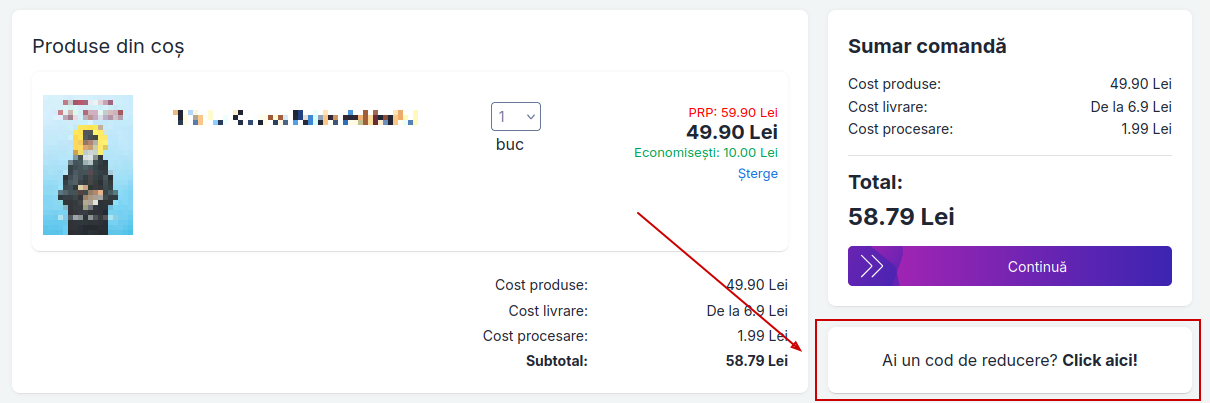Image resolution: width=1210 pixels, height=403 pixels.
Task: Click the bold 'Subtotal:' label
Action: tap(557, 360)
